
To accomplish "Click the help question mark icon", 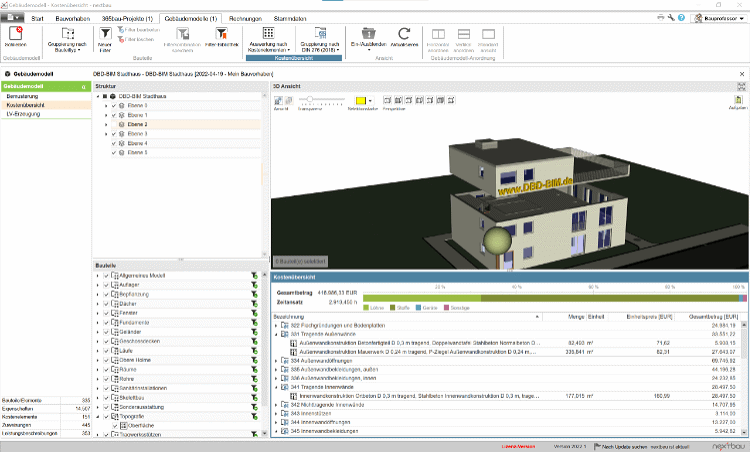I will 681,18.
